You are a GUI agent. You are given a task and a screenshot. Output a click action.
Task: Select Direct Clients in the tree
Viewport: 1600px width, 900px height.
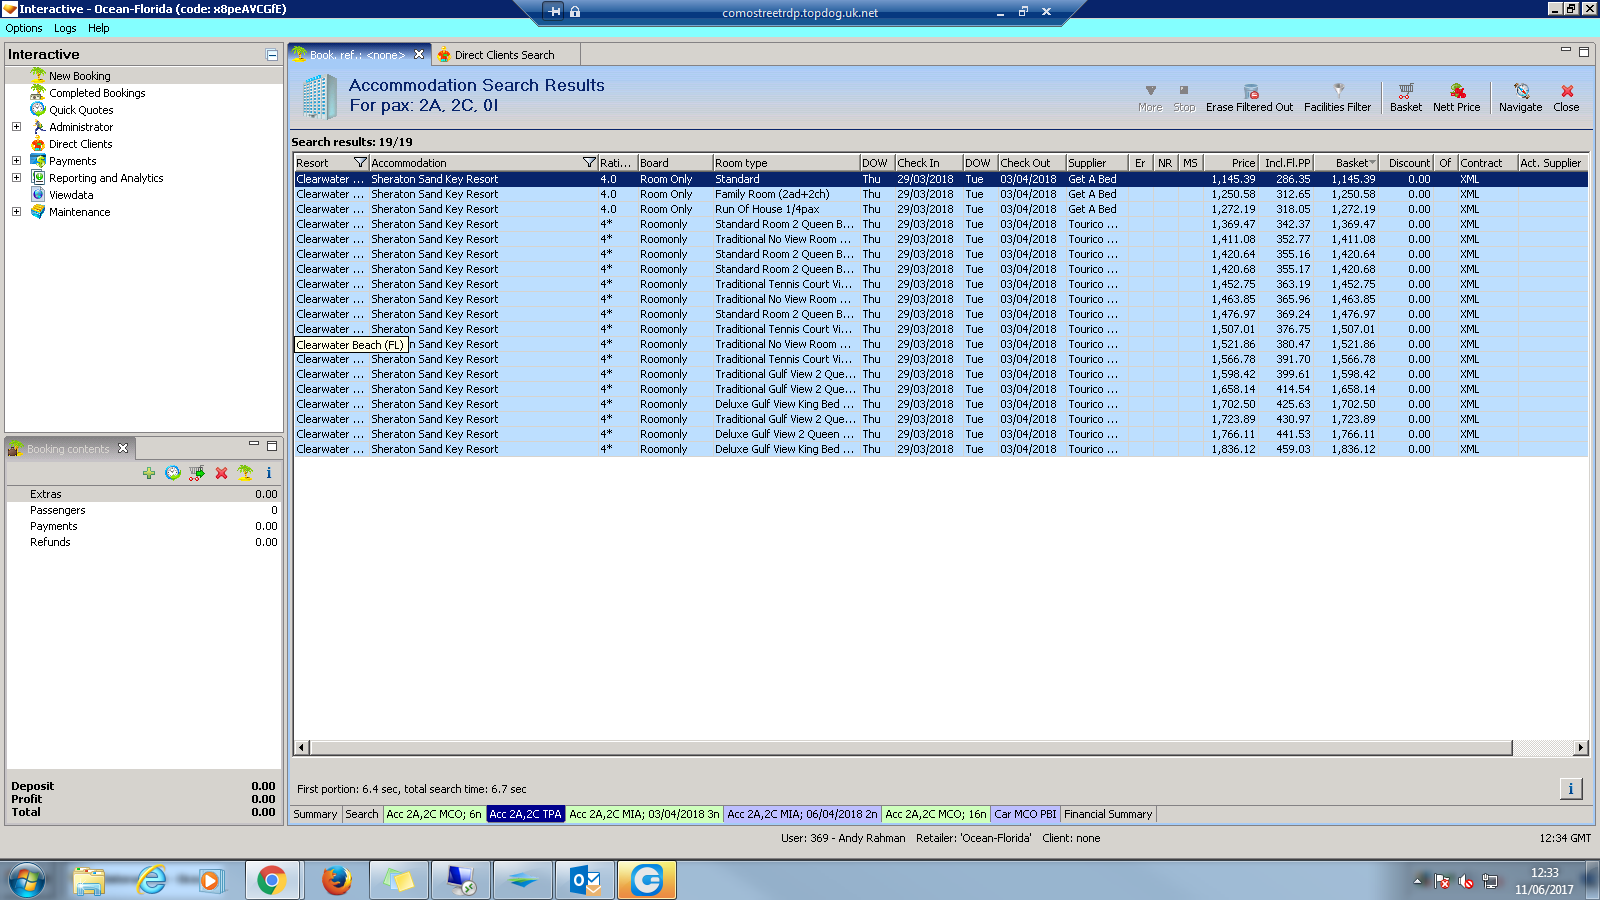click(81, 144)
